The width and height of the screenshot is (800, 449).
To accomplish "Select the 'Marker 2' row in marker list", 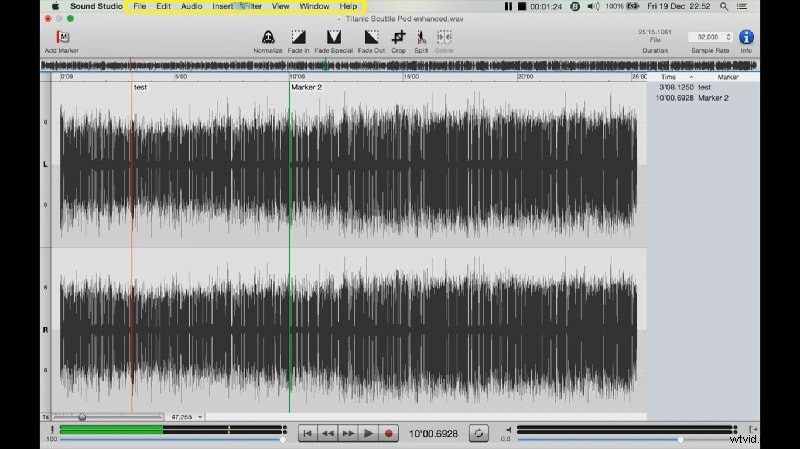I will tap(703, 98).
